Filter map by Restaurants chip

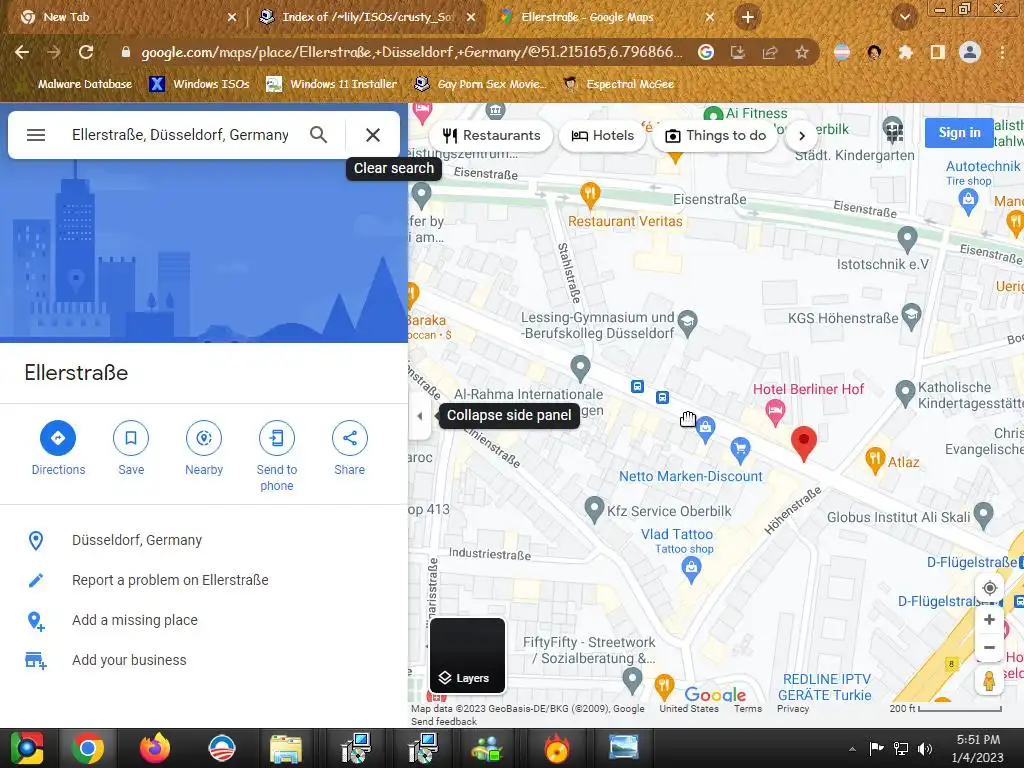tap(492, 136)
